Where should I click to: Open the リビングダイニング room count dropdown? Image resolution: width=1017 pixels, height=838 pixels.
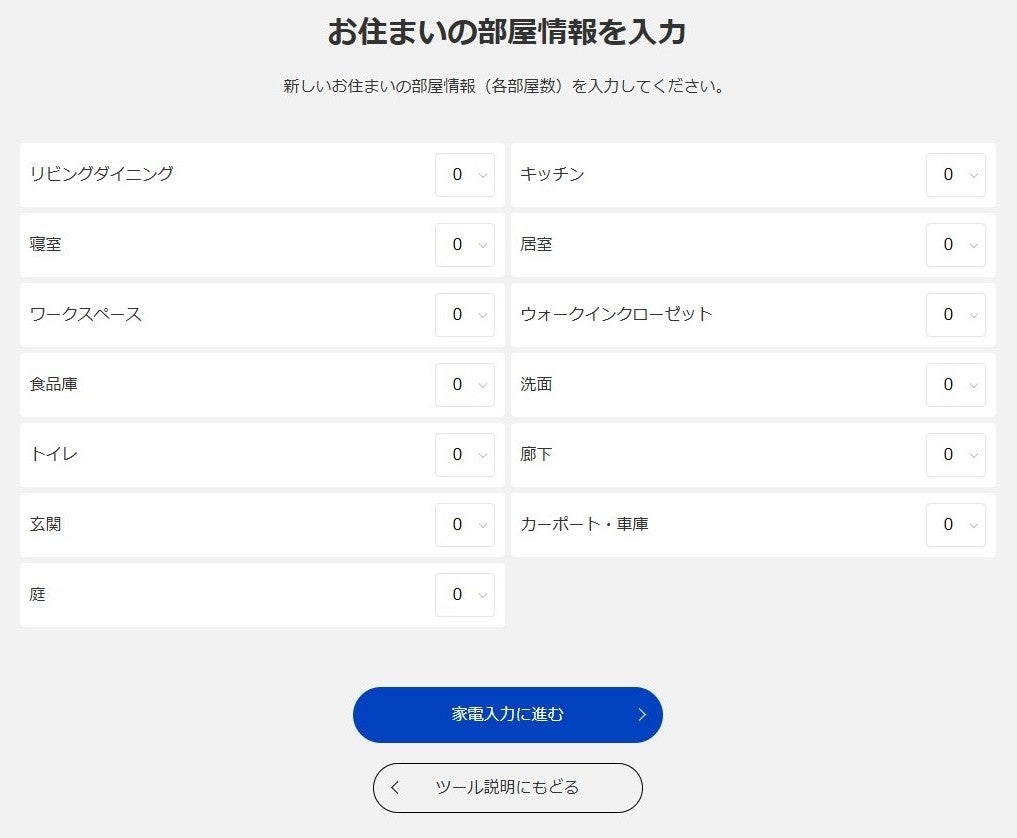464,174
